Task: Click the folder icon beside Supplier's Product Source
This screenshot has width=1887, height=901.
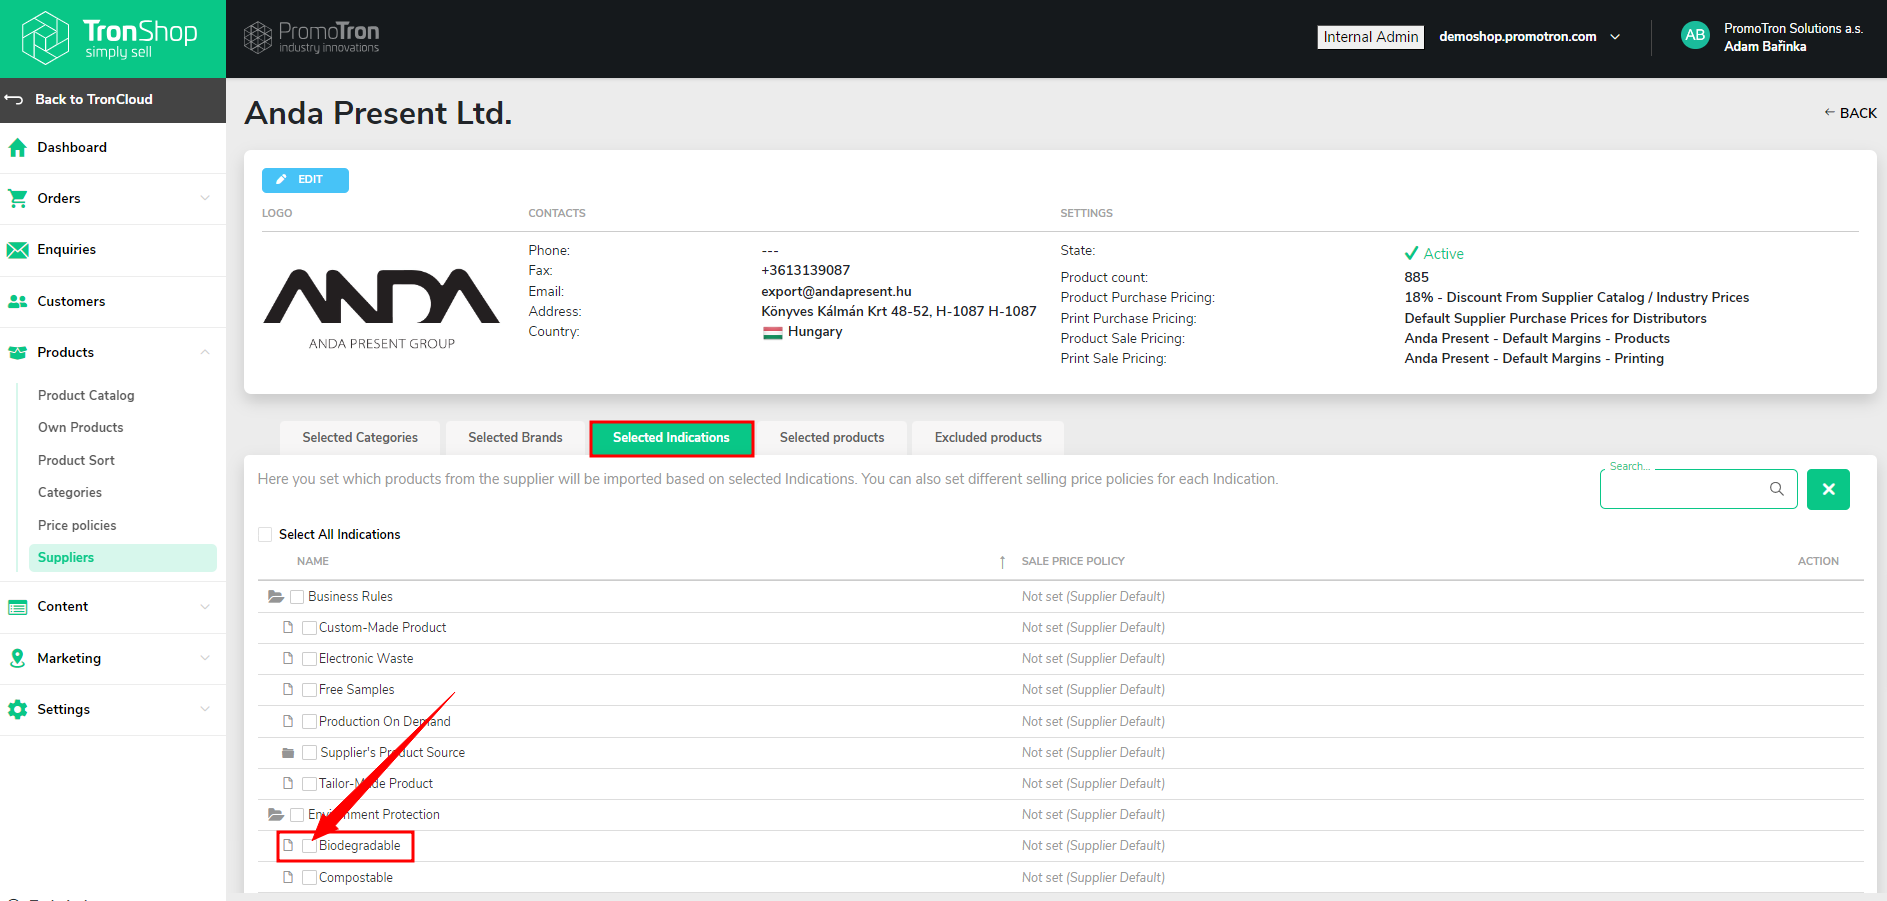Action: [x=288, y=753]
